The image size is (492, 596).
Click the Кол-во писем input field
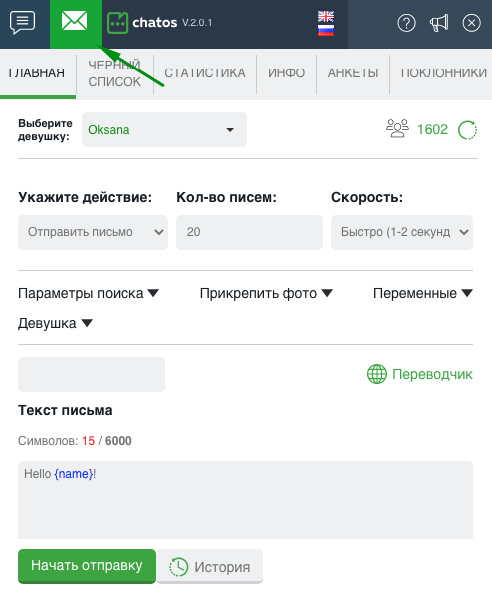(249, 232)
